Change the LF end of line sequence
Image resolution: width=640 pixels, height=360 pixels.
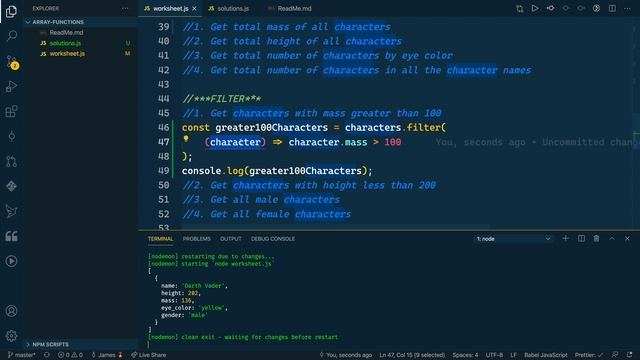(x=513, y=355)
